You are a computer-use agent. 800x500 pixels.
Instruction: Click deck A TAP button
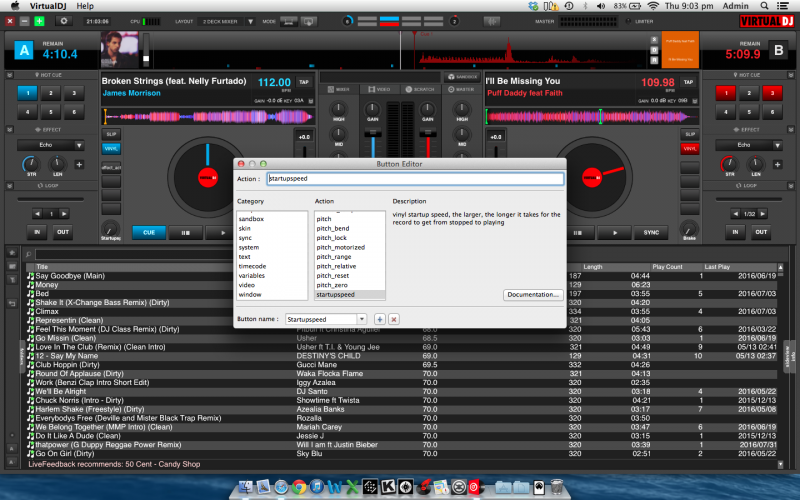(304, 82)
